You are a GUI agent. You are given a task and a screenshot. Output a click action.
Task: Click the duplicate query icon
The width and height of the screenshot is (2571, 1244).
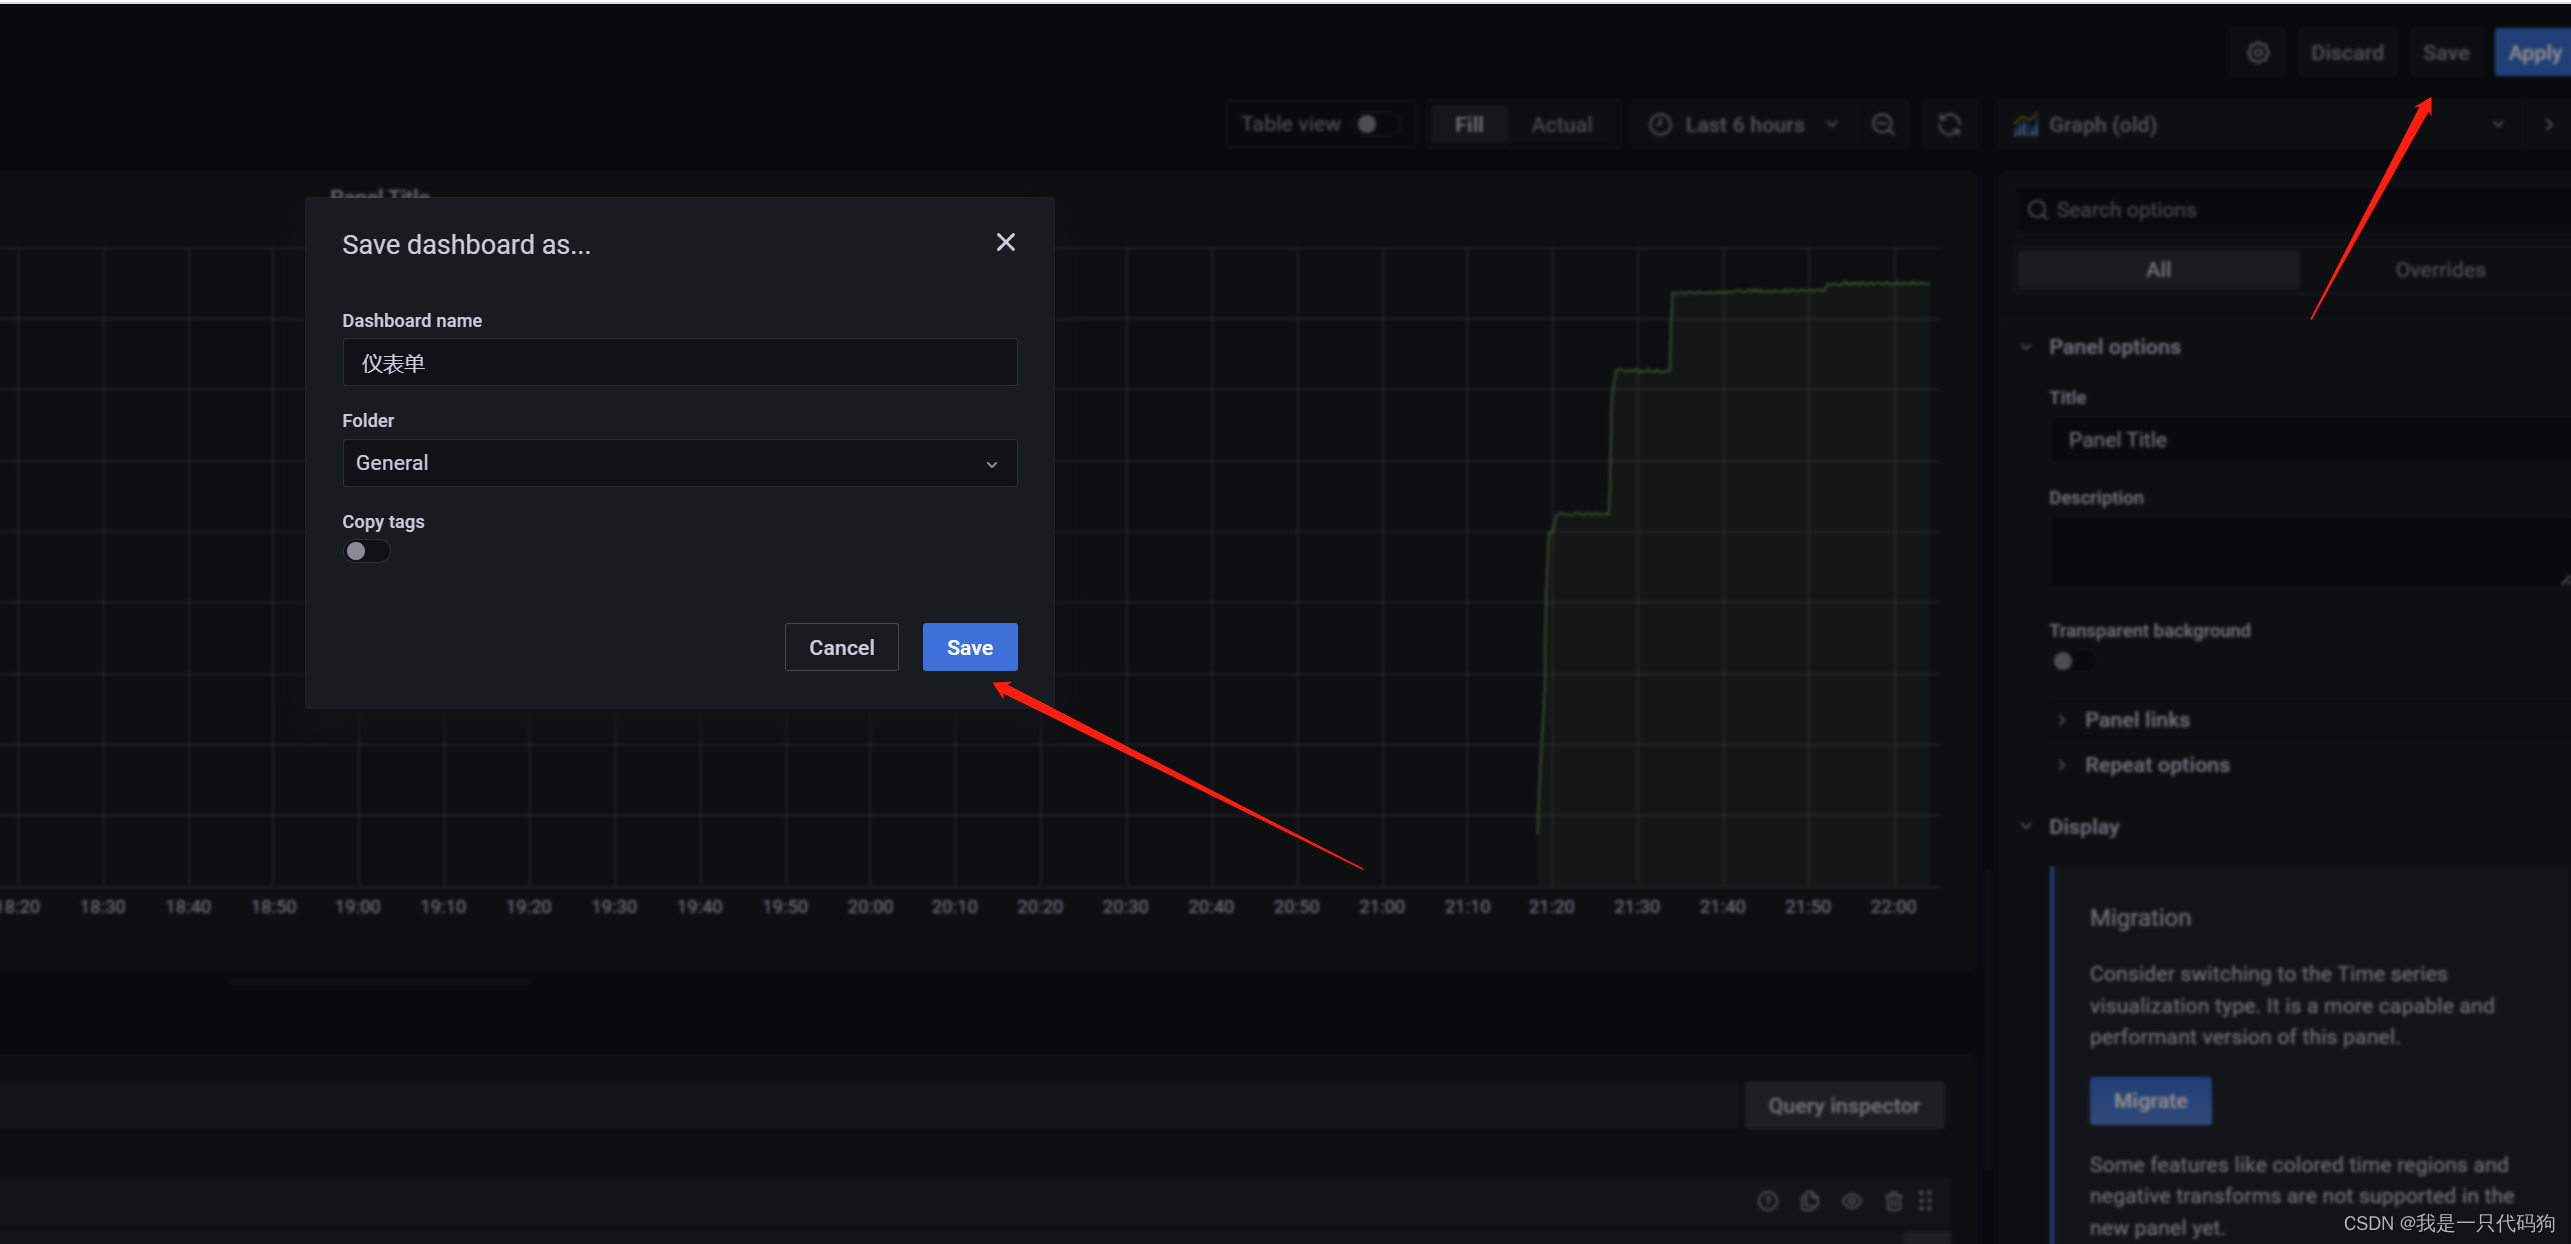(1809, 1201)
